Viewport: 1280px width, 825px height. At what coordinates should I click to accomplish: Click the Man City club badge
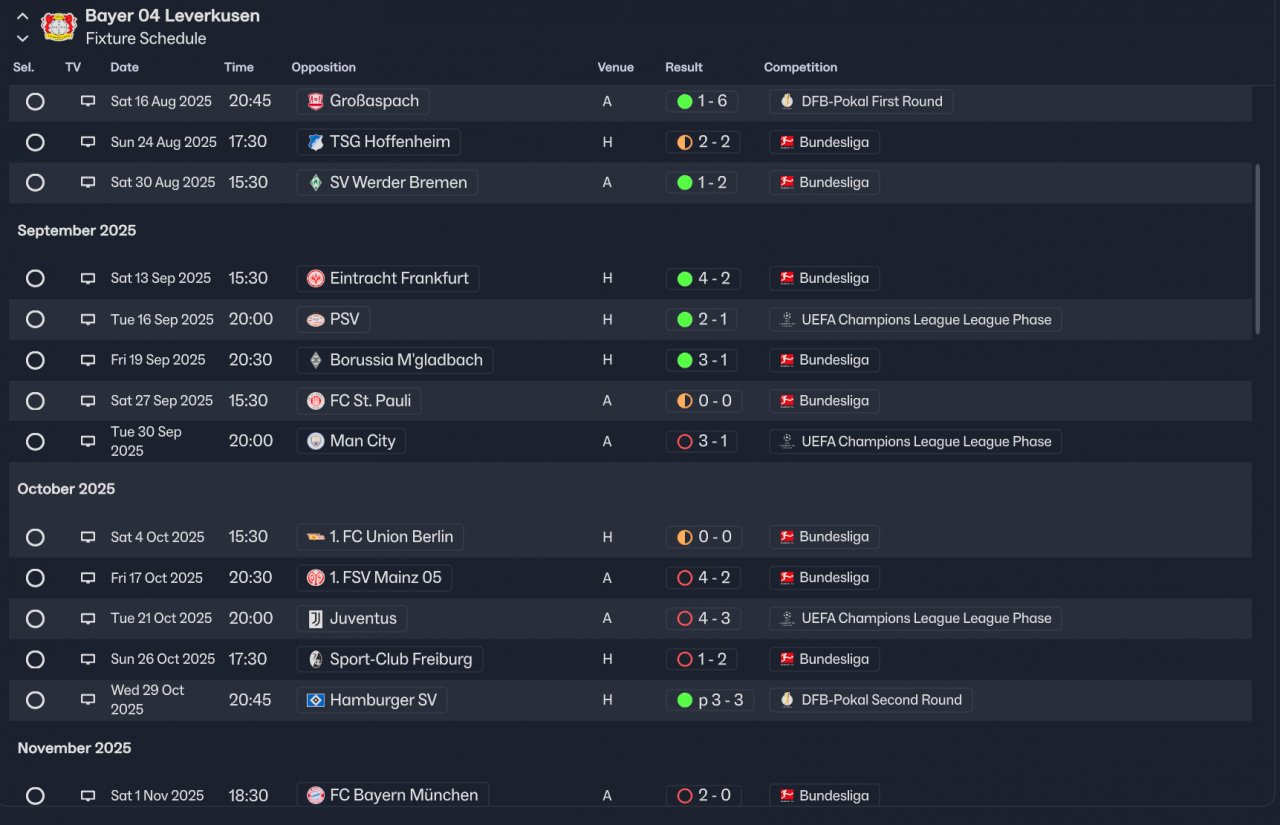pyautogui.click(x=316, y=441)
